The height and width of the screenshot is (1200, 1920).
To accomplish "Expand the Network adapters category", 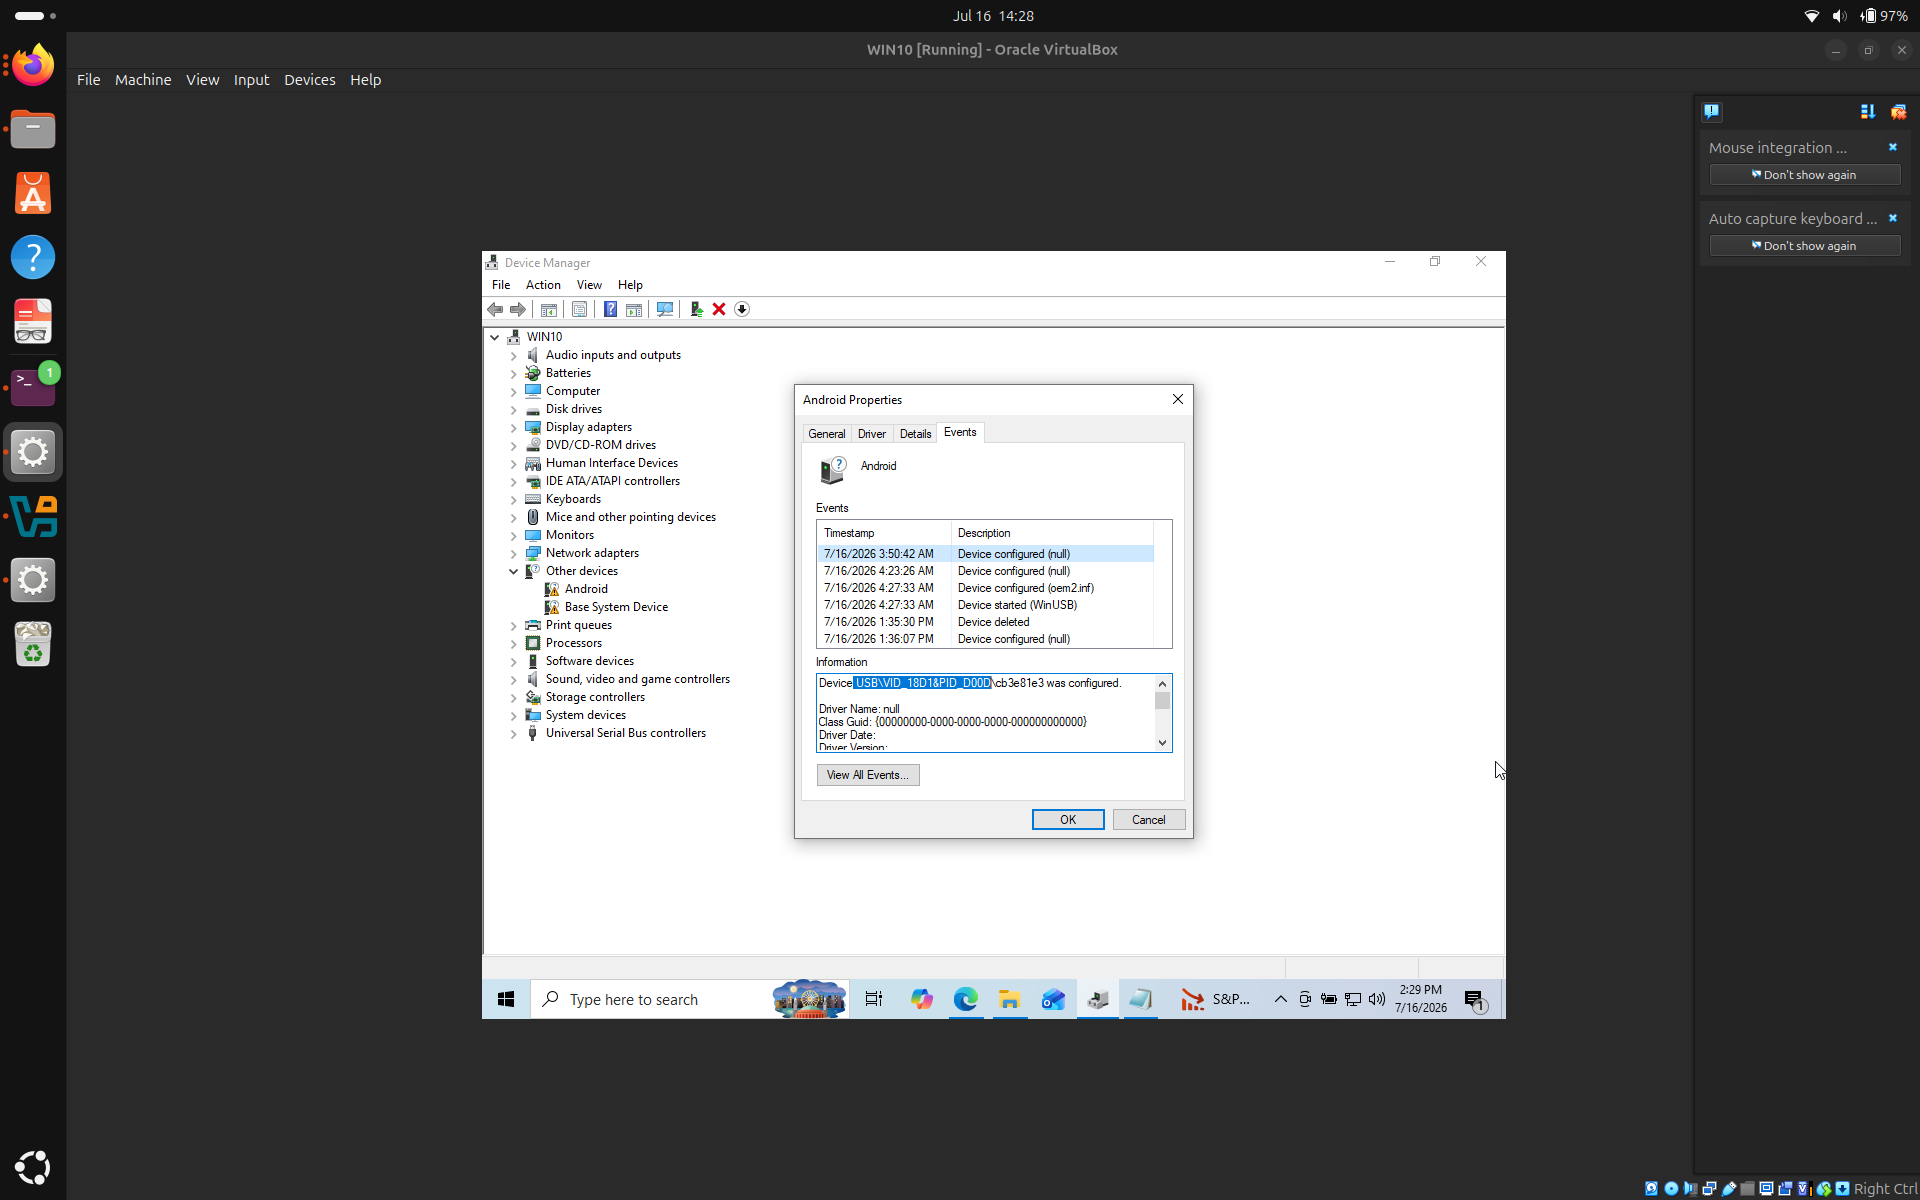I will click(x=514, y=554).
